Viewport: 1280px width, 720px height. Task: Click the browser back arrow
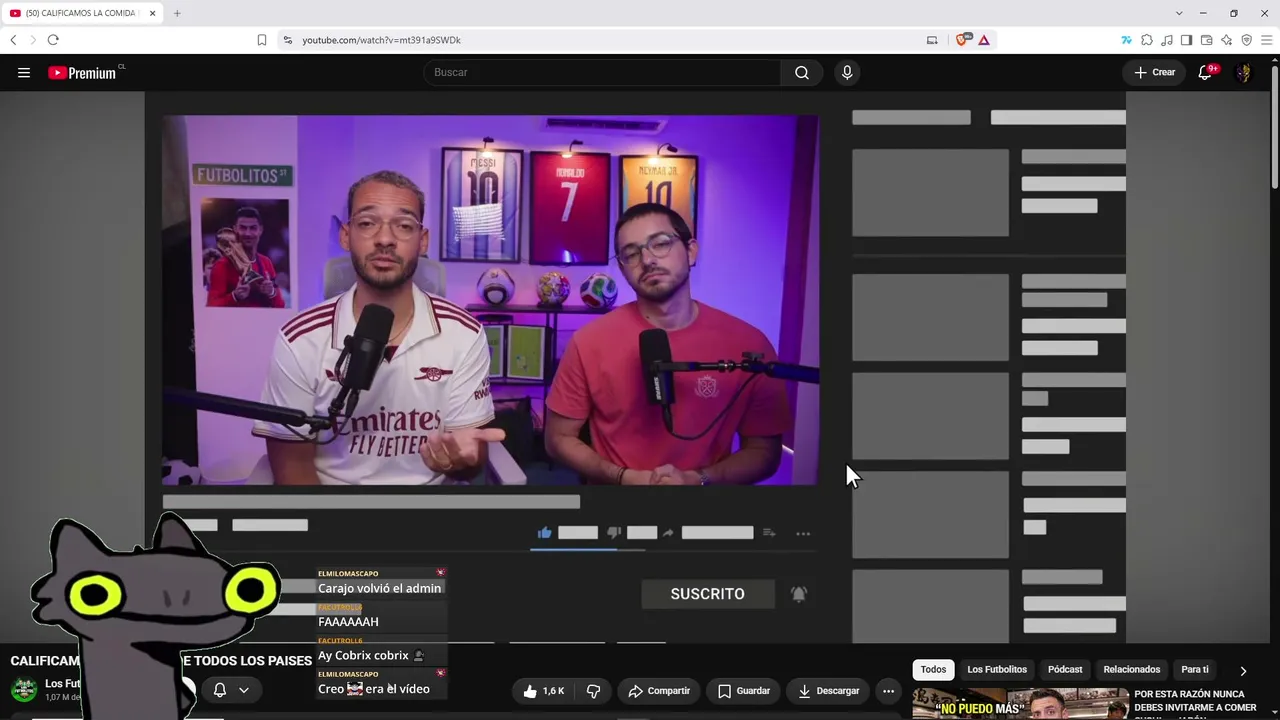tap(13, 40)
